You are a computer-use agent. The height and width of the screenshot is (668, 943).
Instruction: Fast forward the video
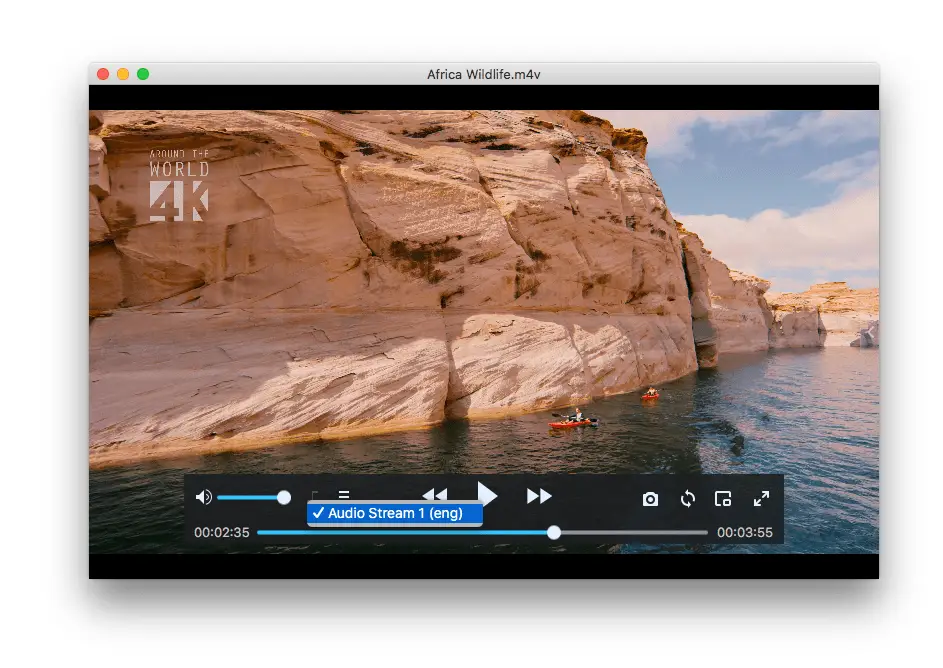[539, 496]
